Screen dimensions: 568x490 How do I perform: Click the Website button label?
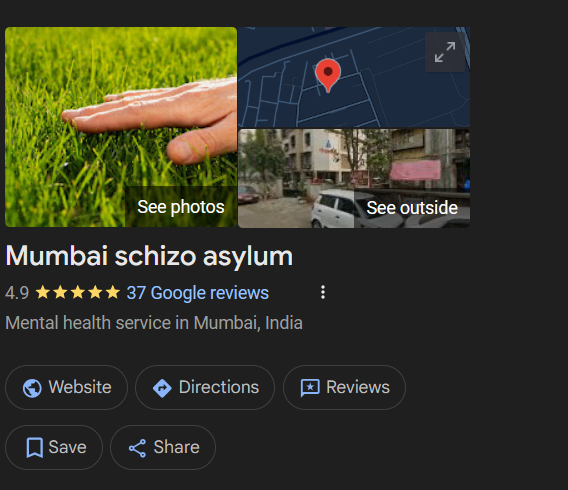[x=80, y=387]
